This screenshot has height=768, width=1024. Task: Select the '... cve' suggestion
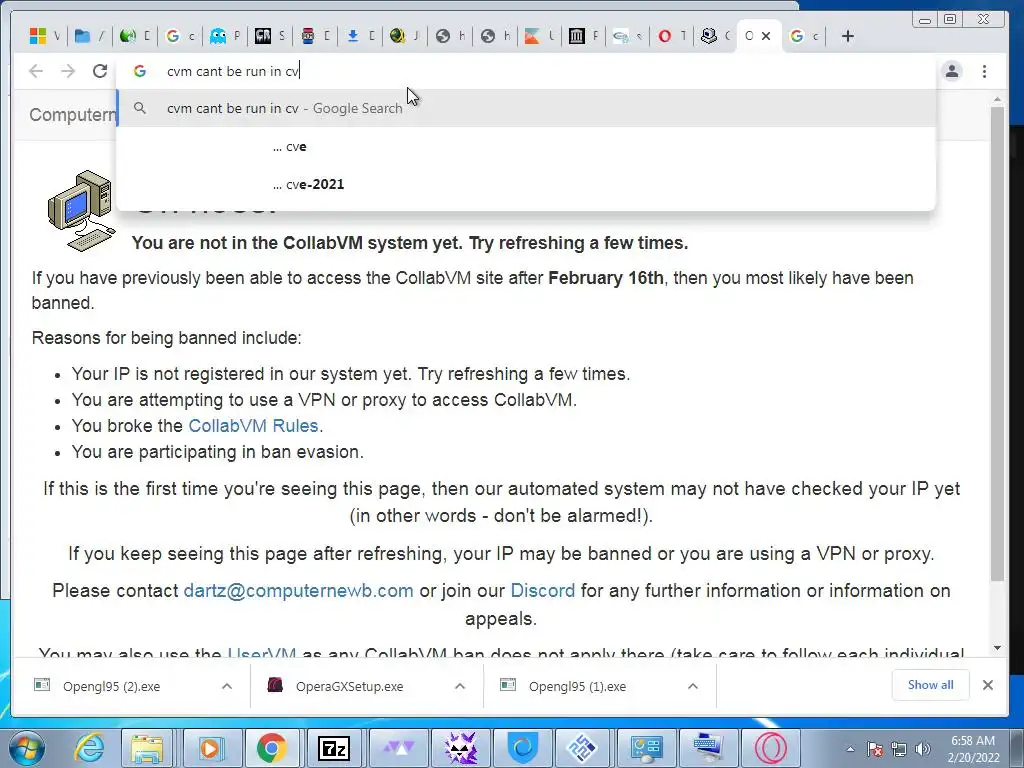pos(526,146)
